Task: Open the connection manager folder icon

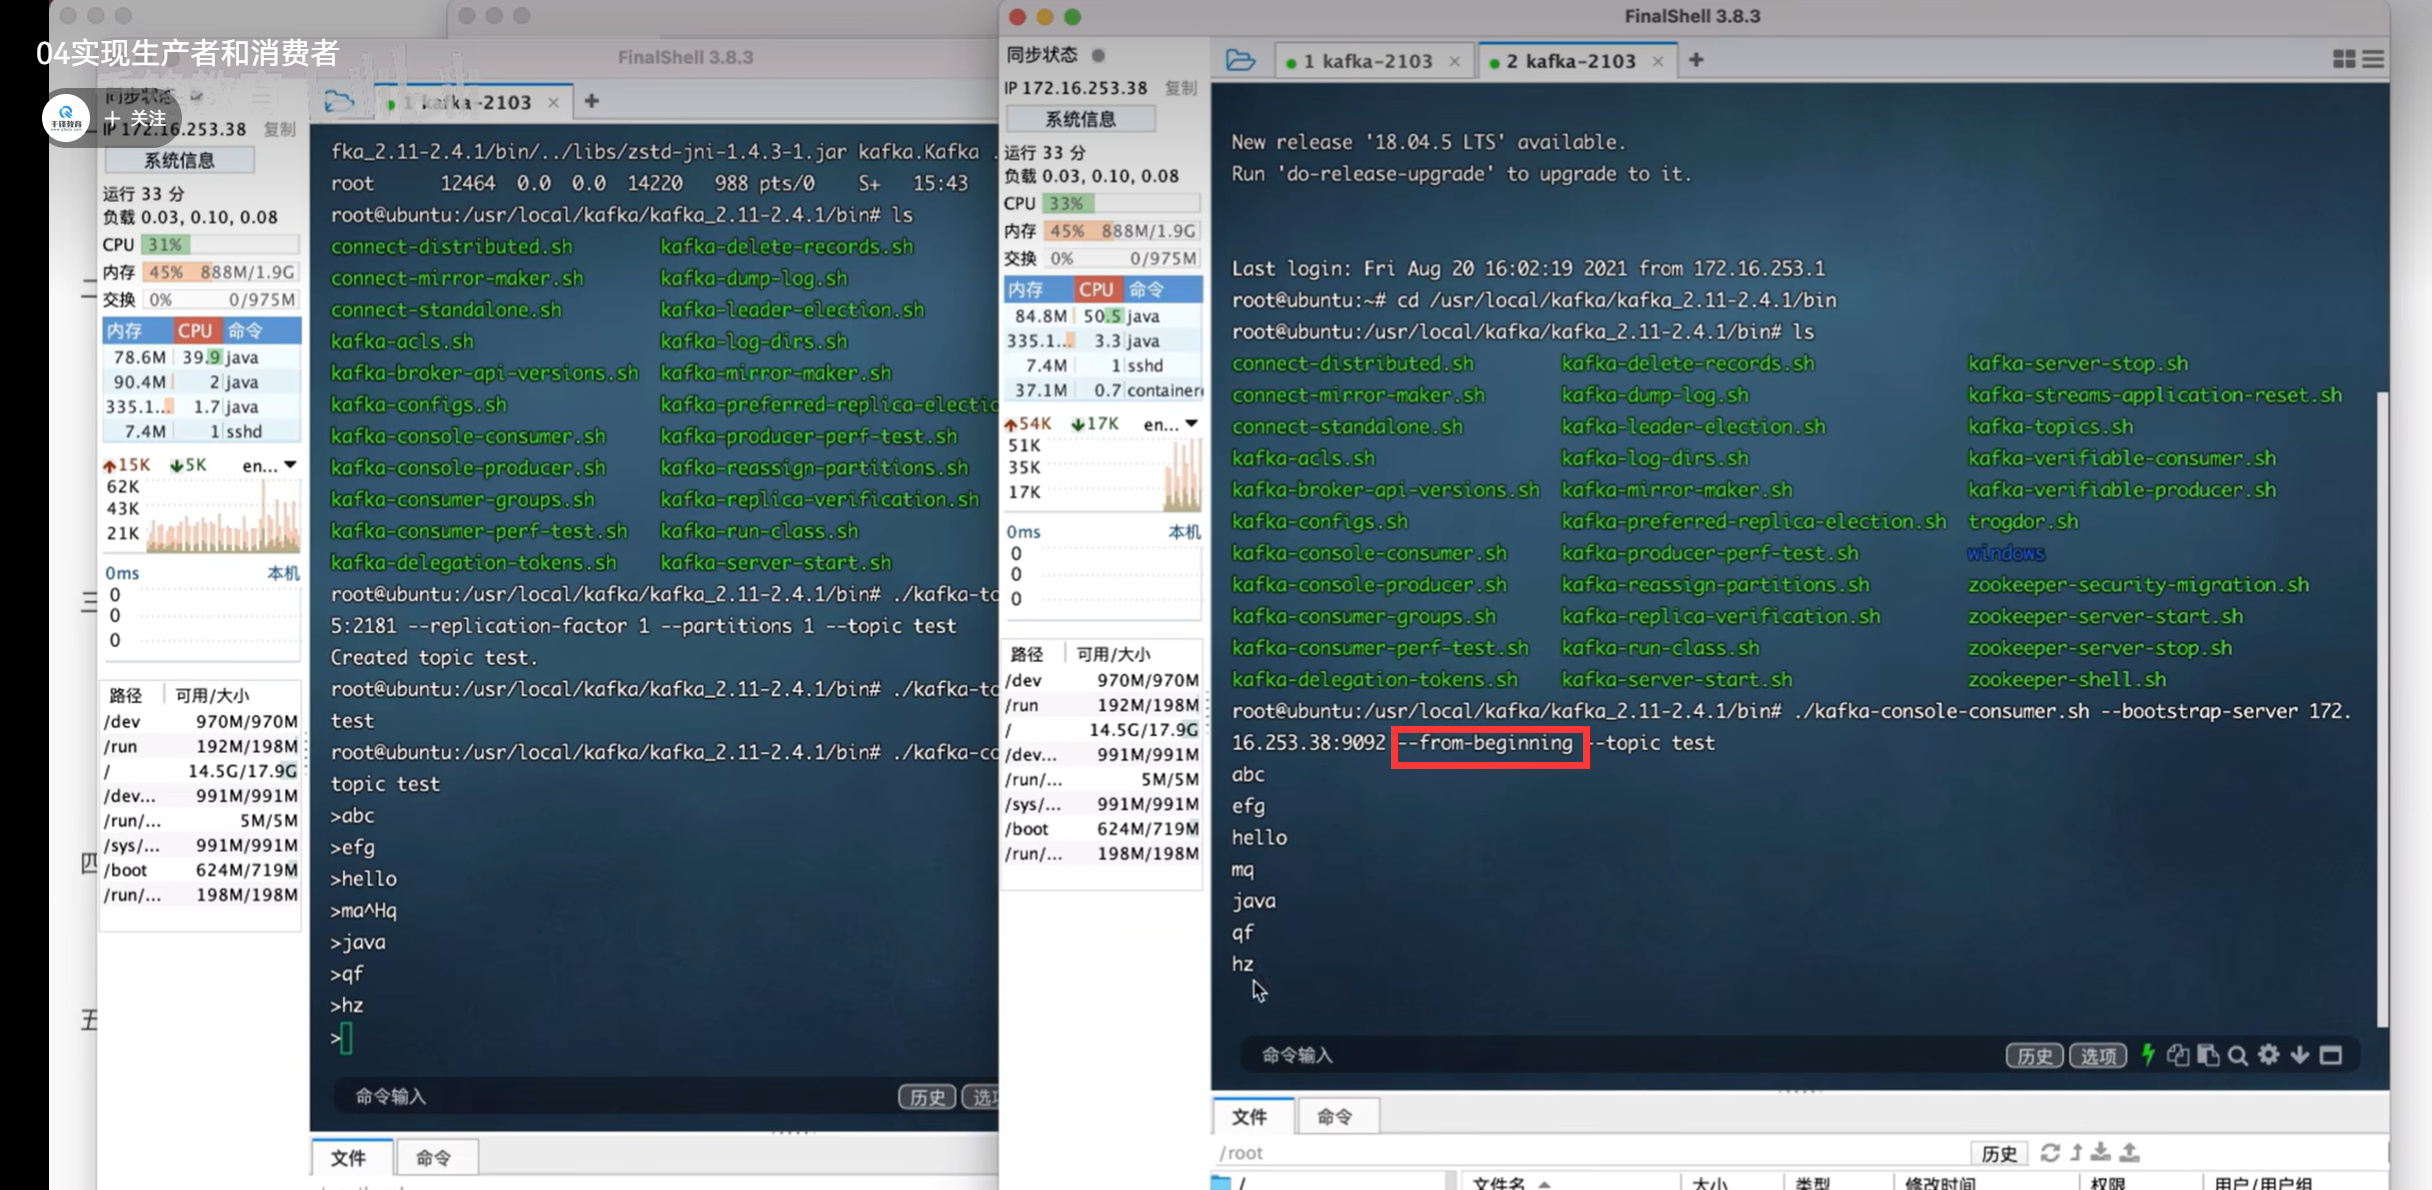Action: [x=1240, y=60]
